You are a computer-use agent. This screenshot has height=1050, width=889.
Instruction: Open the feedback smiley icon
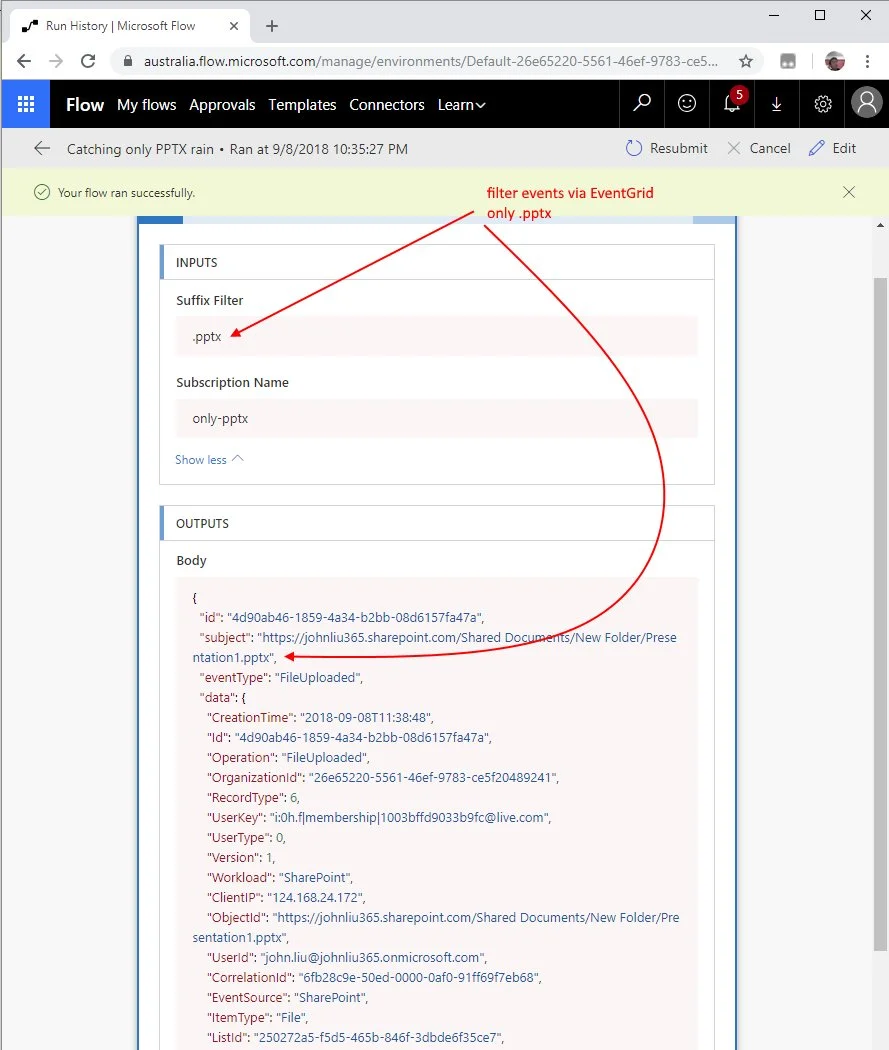coord(687,104)
